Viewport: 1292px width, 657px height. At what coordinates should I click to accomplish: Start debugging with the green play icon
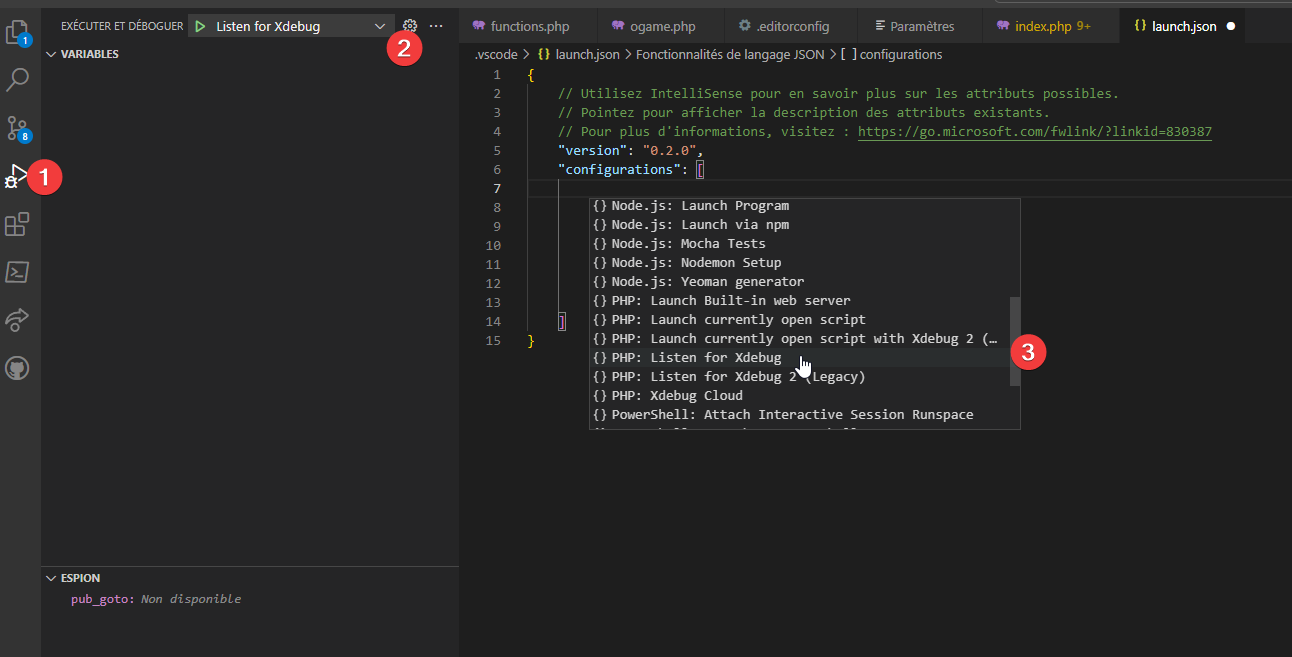pyautogui.click(x=198, y=25)
